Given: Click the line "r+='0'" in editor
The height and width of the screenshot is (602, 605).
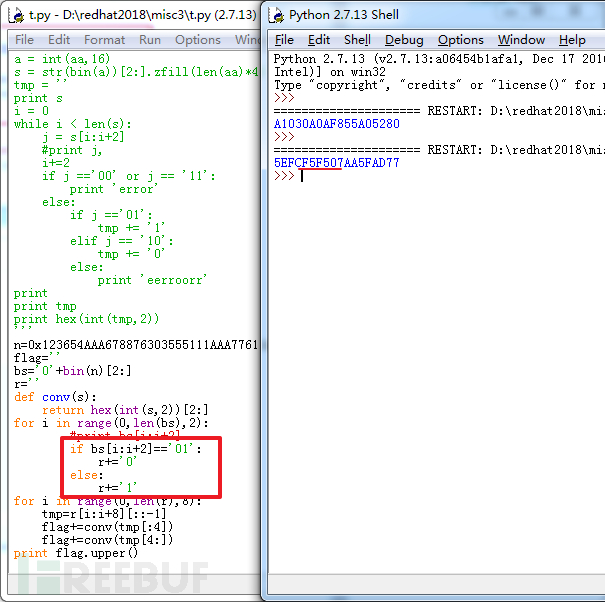Looking at the screenshot, I should 118,462.
